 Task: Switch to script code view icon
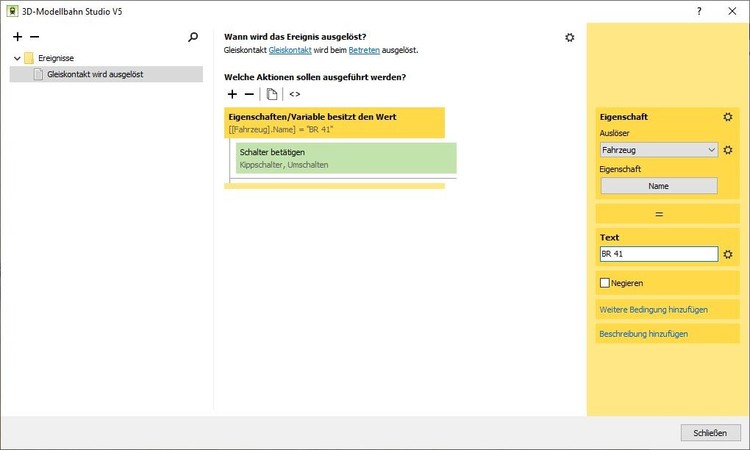(295, 94)
